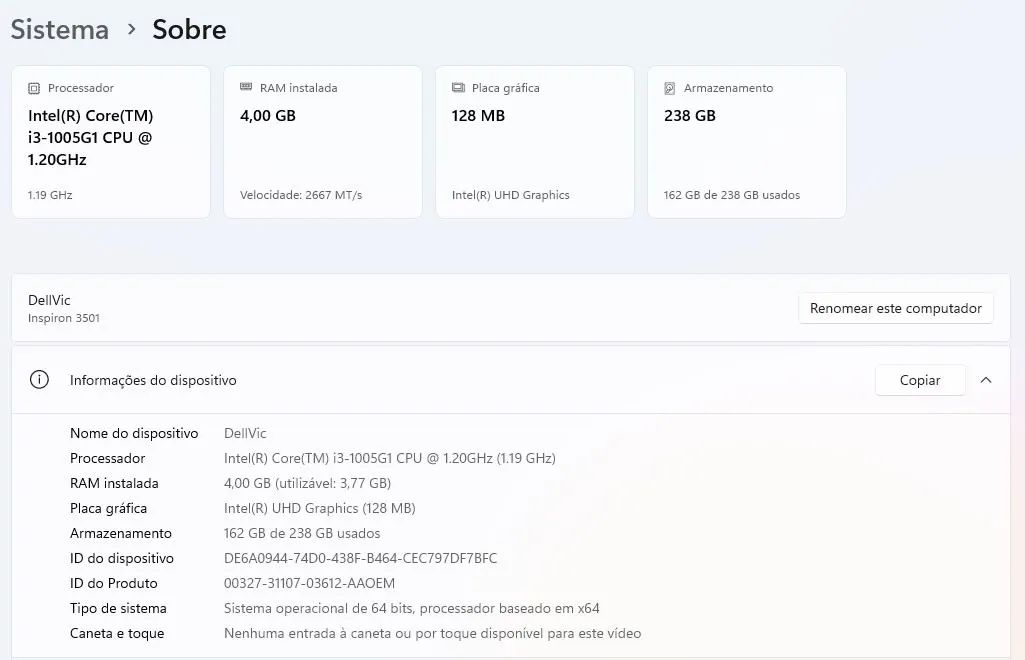The width and height of the screenshot is (1025, 660).
Task: Click RAM value '4,00 GB (utilizável: 3,77 GB)'
Action: click(307, 484)
